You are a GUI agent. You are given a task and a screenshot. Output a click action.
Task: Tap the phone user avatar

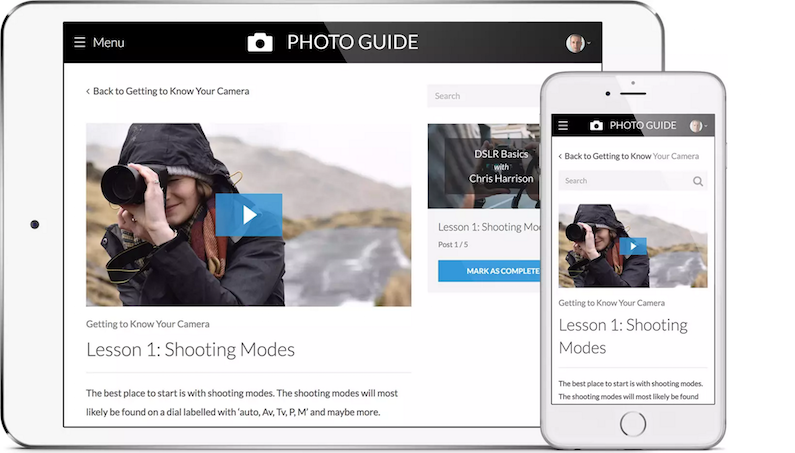696,126
